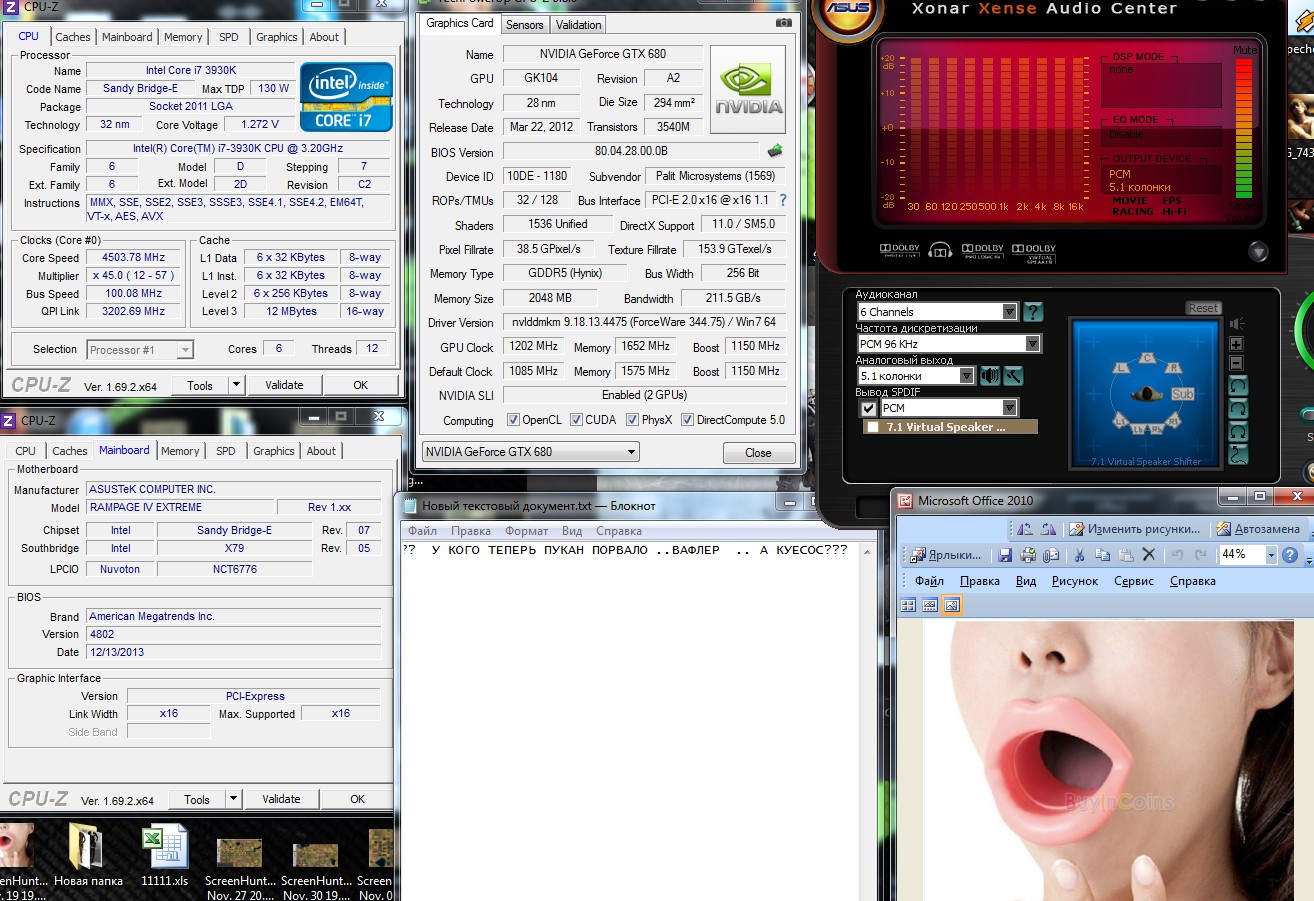Uncheck the SPDIF output checkbox
The height and width of the screenshot is (901, 1314).
pos(868,408)
